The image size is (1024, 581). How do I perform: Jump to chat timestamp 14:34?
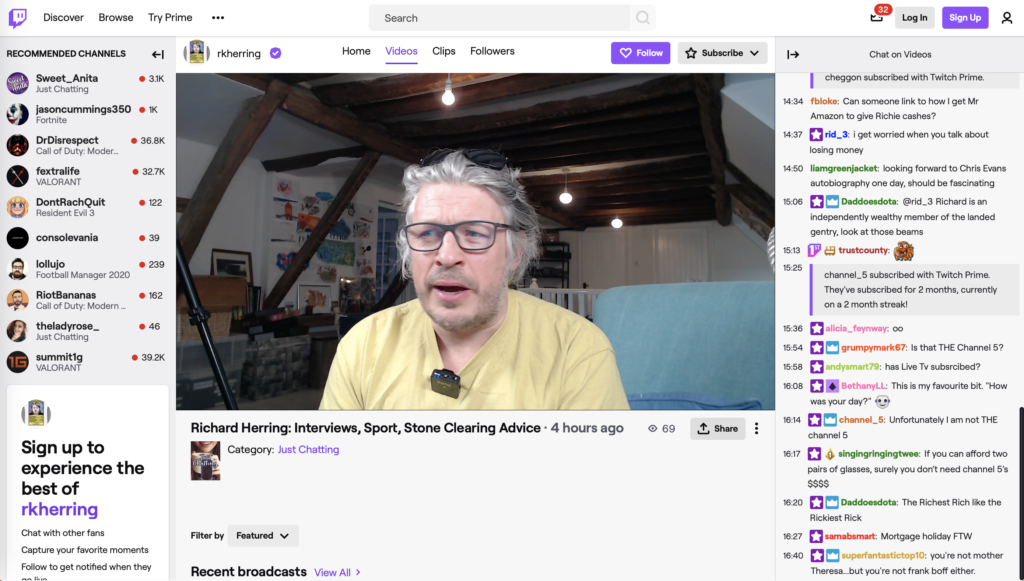(793, 101)
